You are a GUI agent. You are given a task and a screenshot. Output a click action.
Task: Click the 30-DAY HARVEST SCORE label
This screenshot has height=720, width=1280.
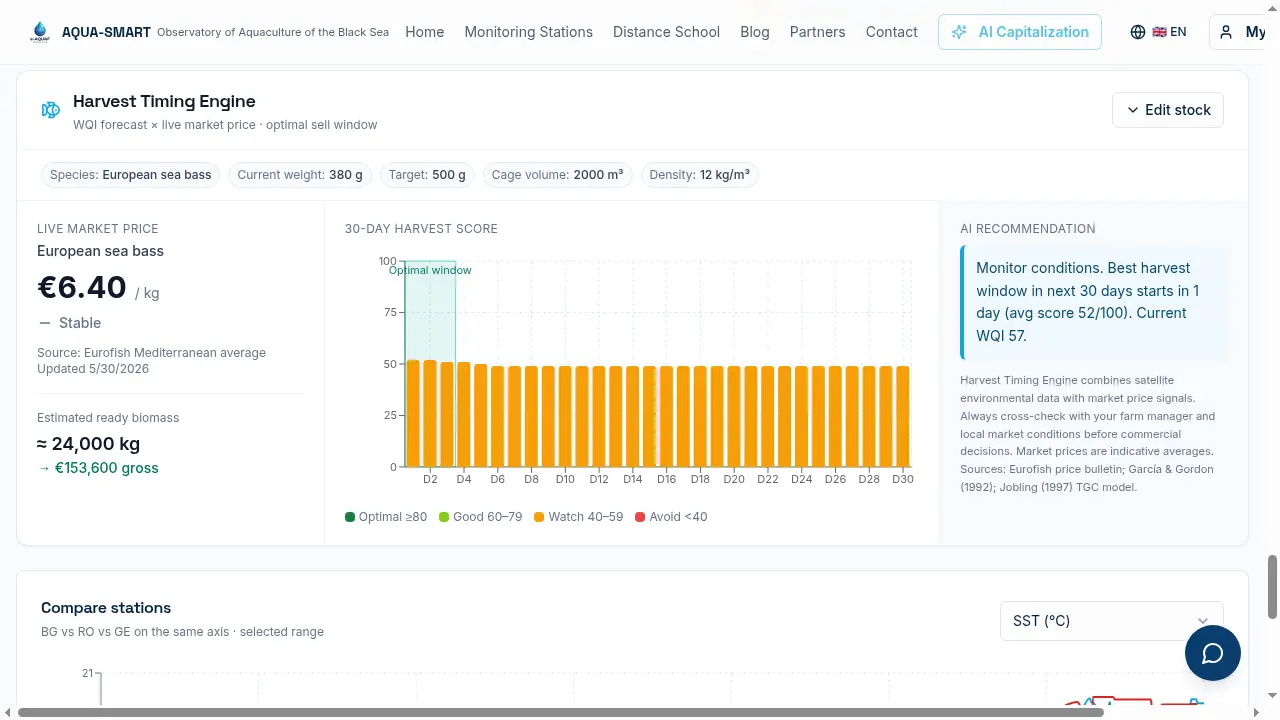pyautogui.click(x=421, y=229)
